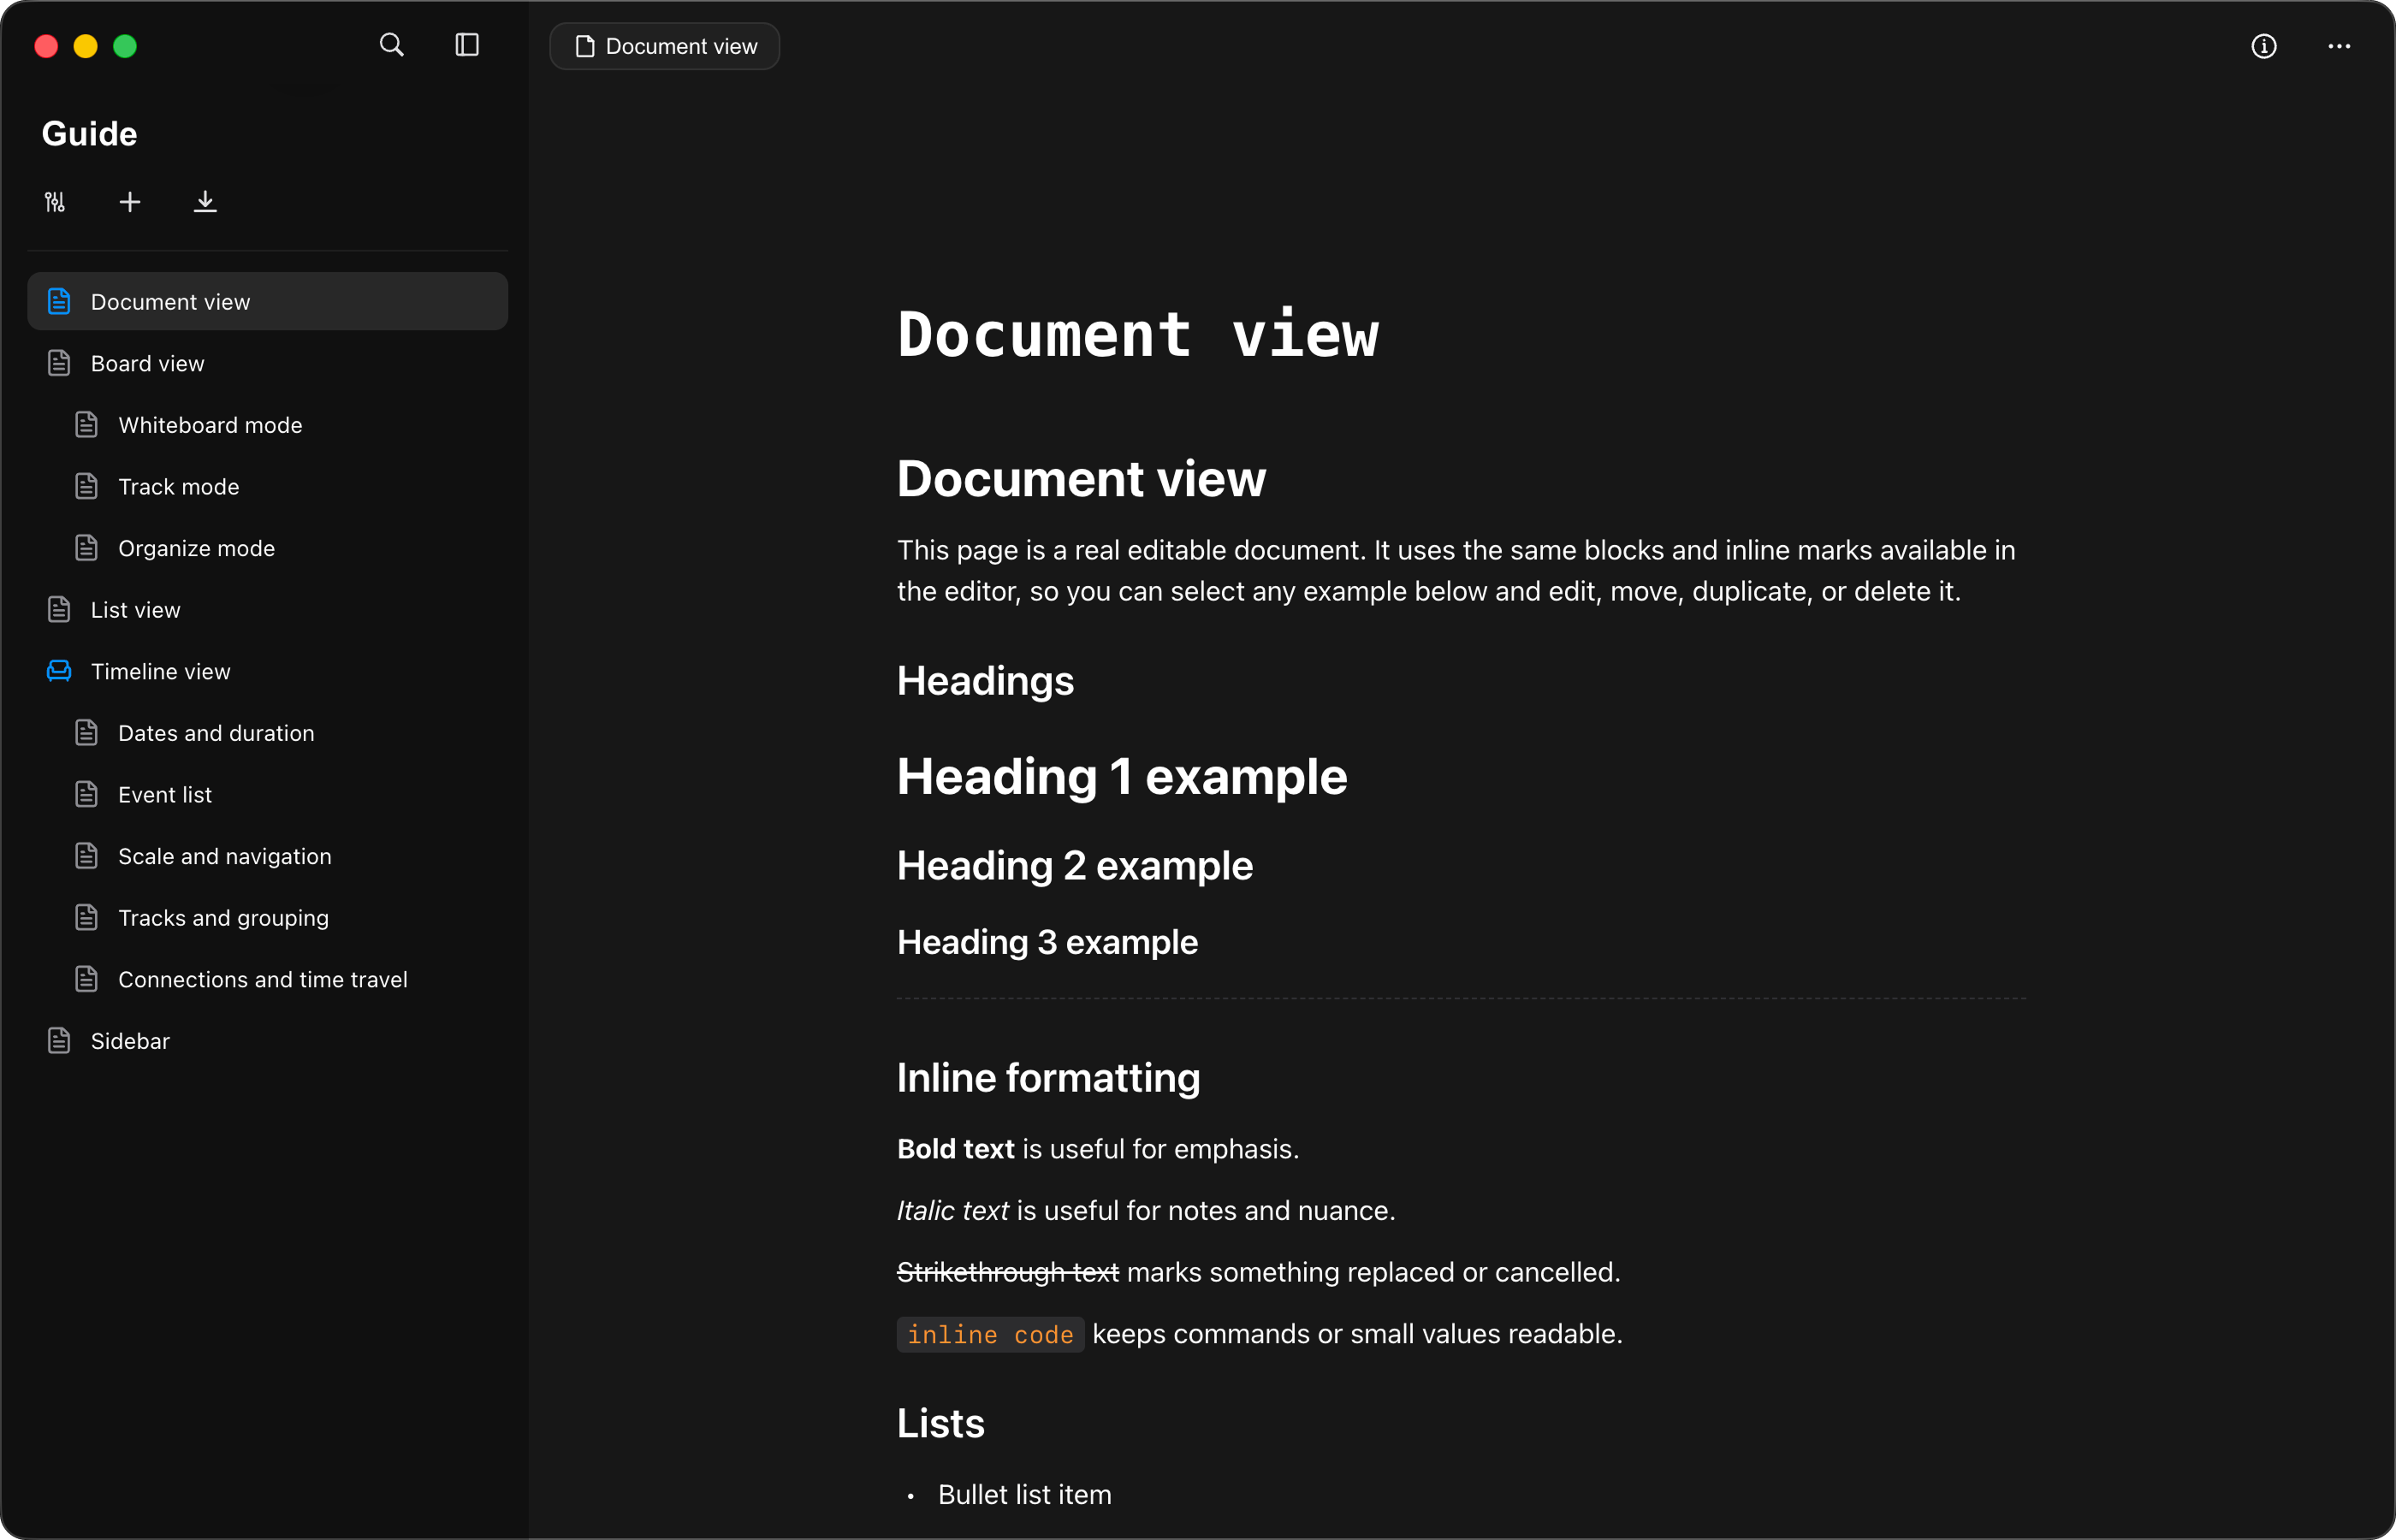Click the List view page icon
This screenshot has height=1540, width=2396.
coord(59,609)
